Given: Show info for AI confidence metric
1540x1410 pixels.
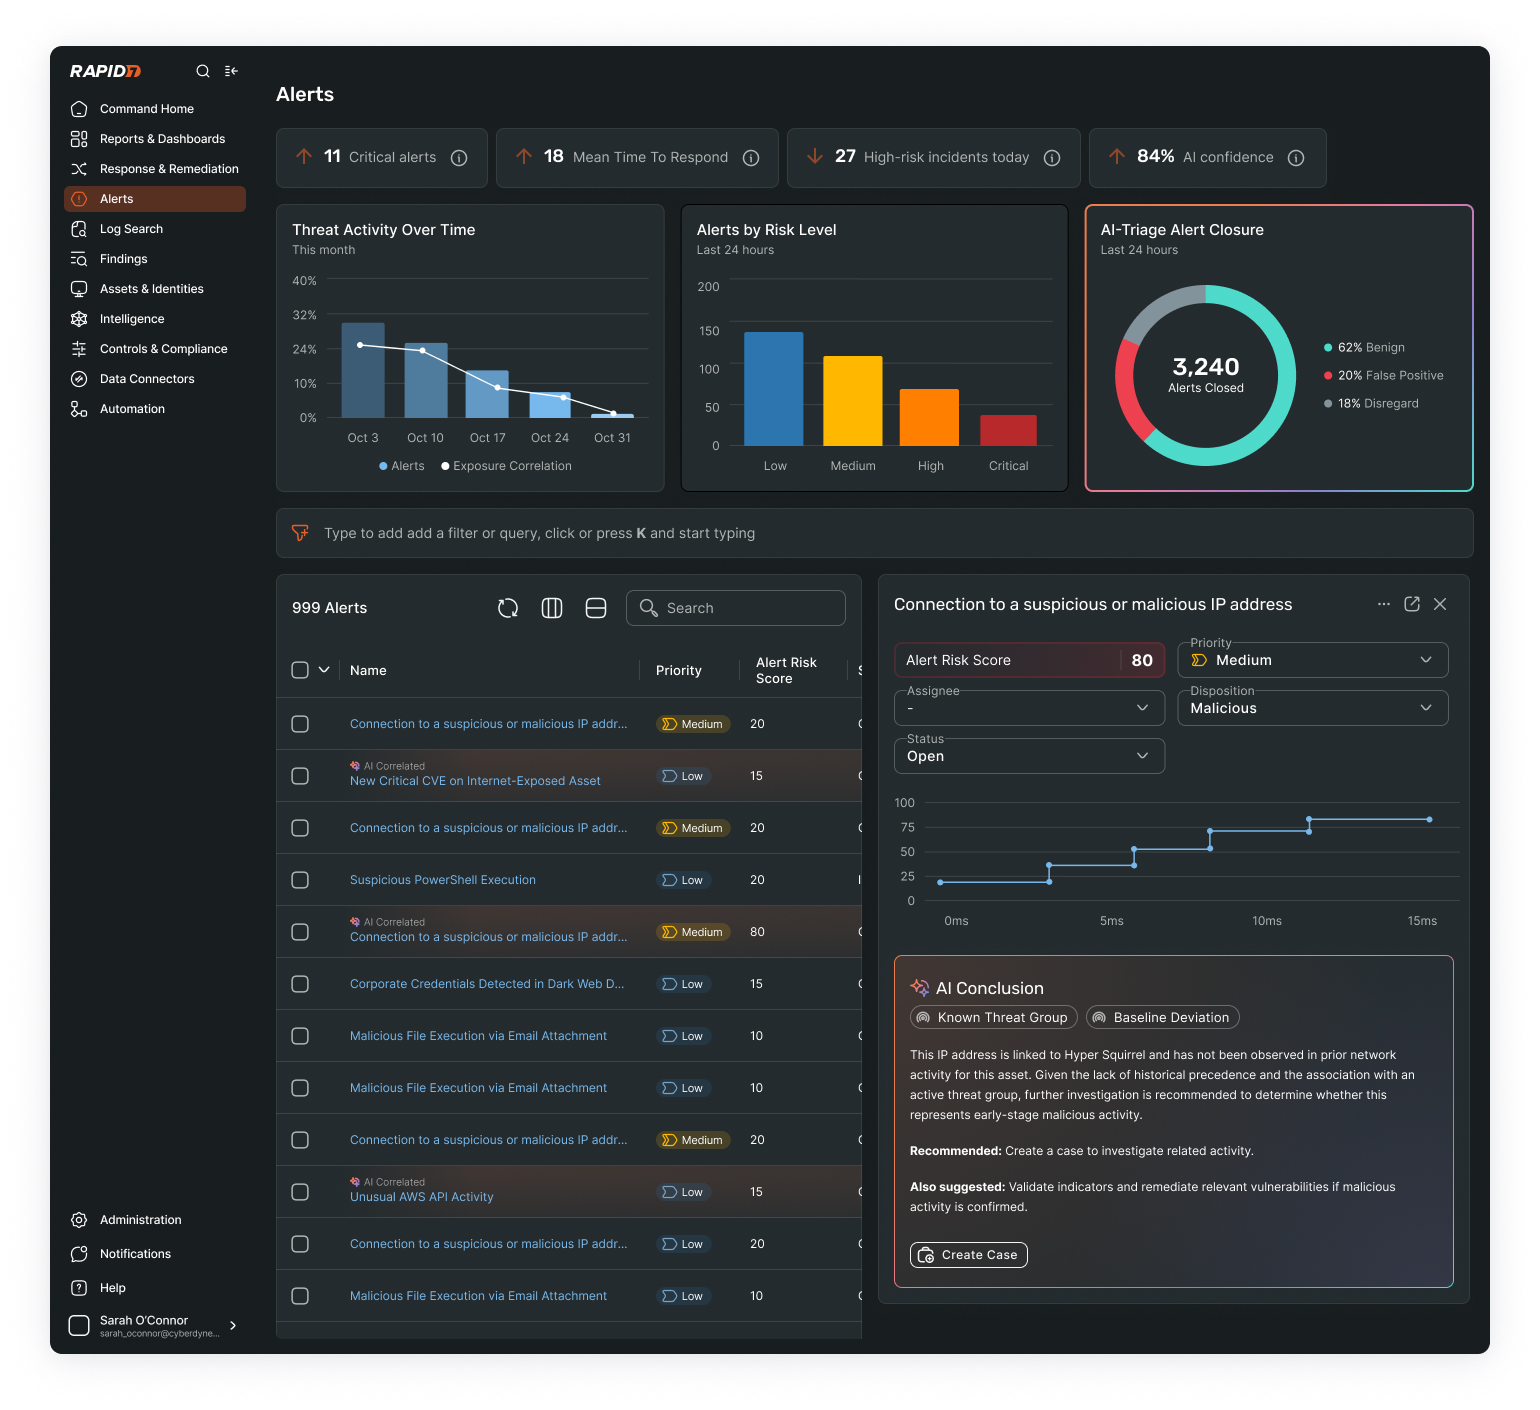Looking at the screenshot, I should tap(1296, 158).
